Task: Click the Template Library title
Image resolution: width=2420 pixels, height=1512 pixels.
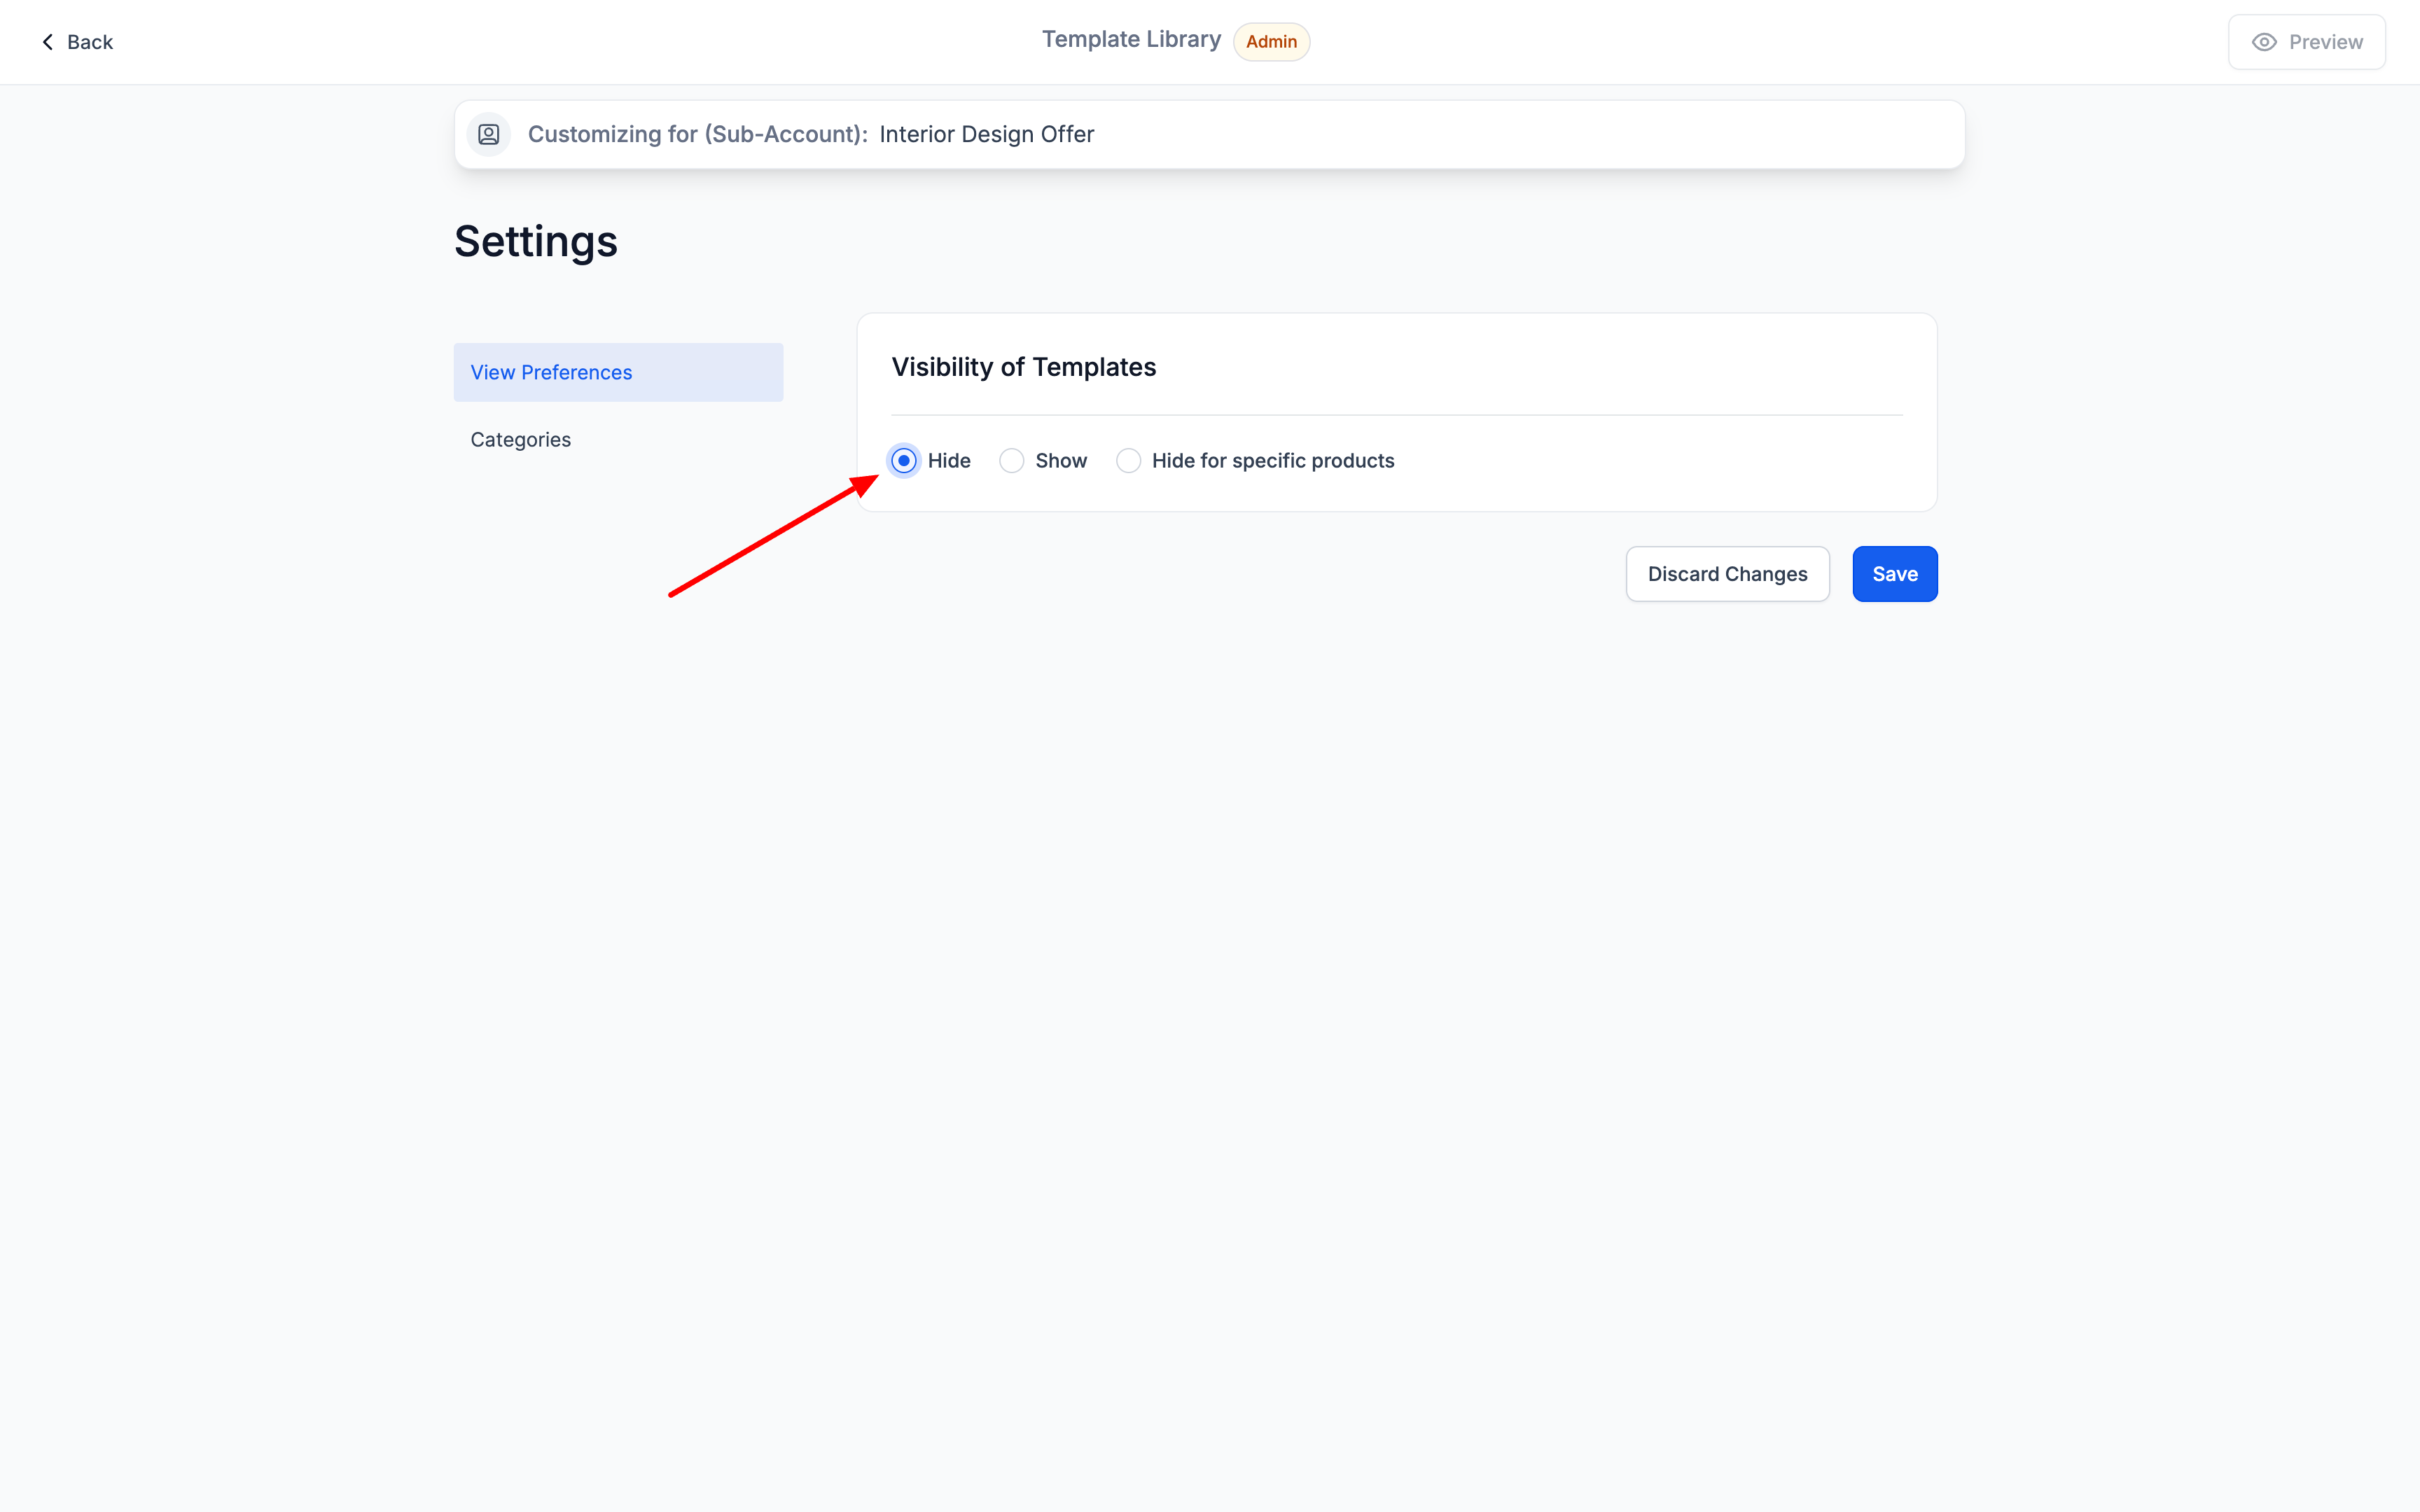Action: tap(1131, 39)
